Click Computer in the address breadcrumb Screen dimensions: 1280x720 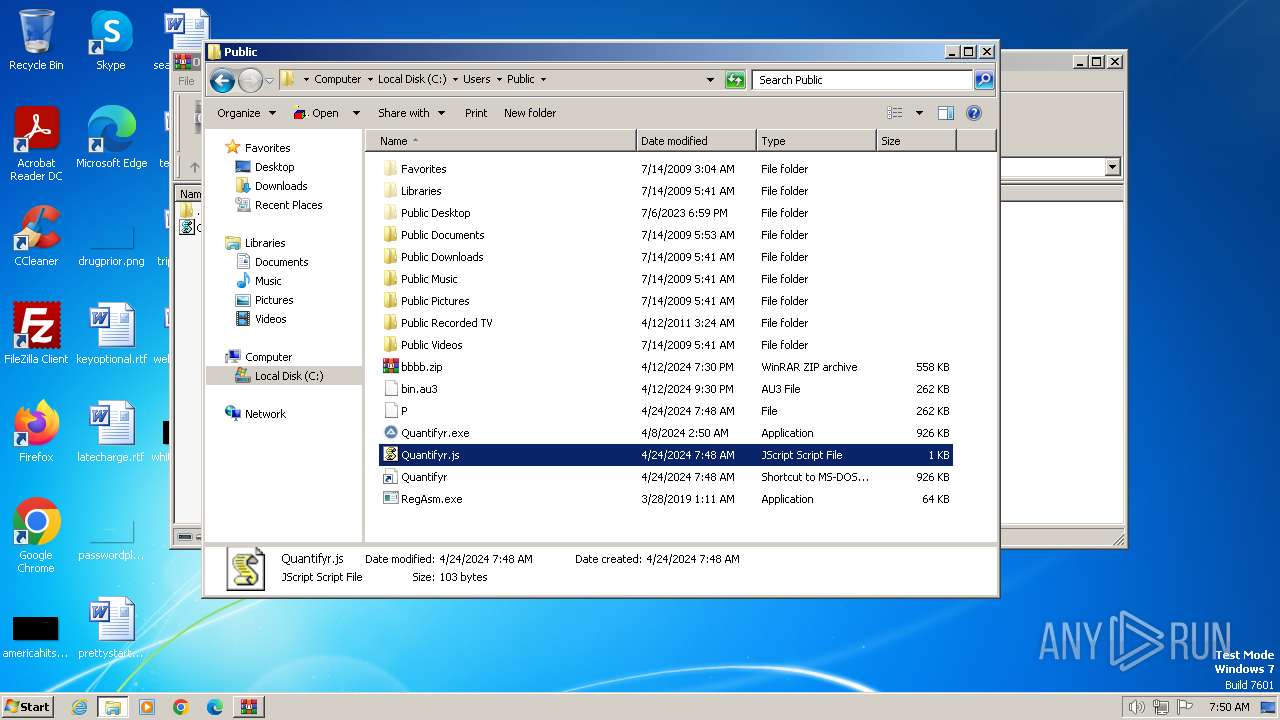pyautogui.click(x=338, y=79)
